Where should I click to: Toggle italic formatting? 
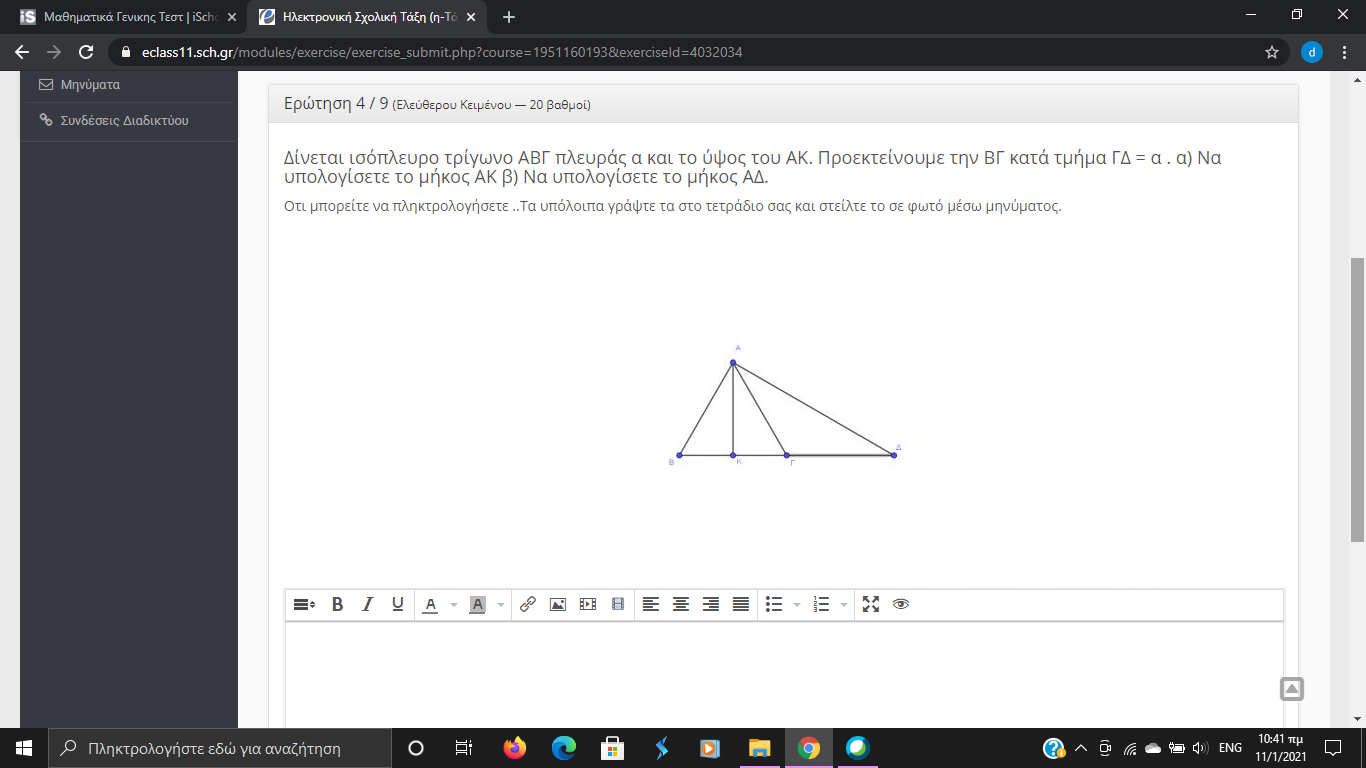point(367,604)
